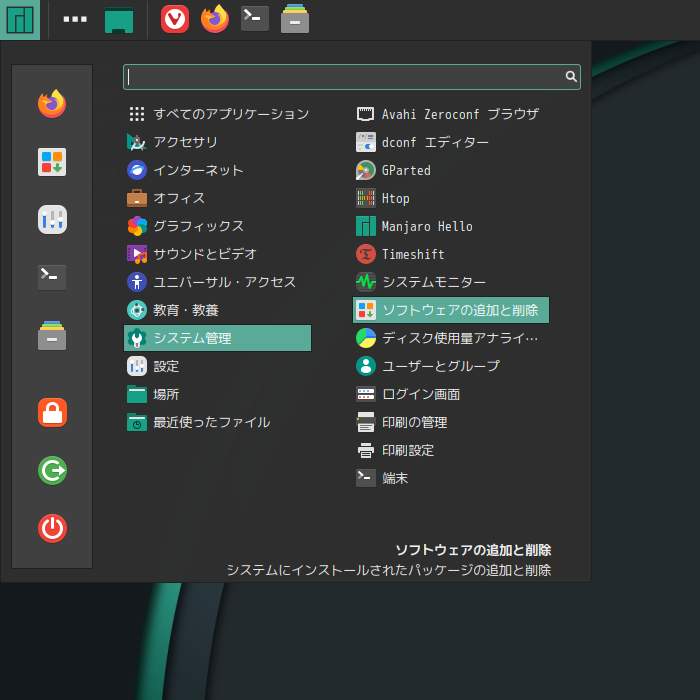Launch GParted

coord(451,170)
